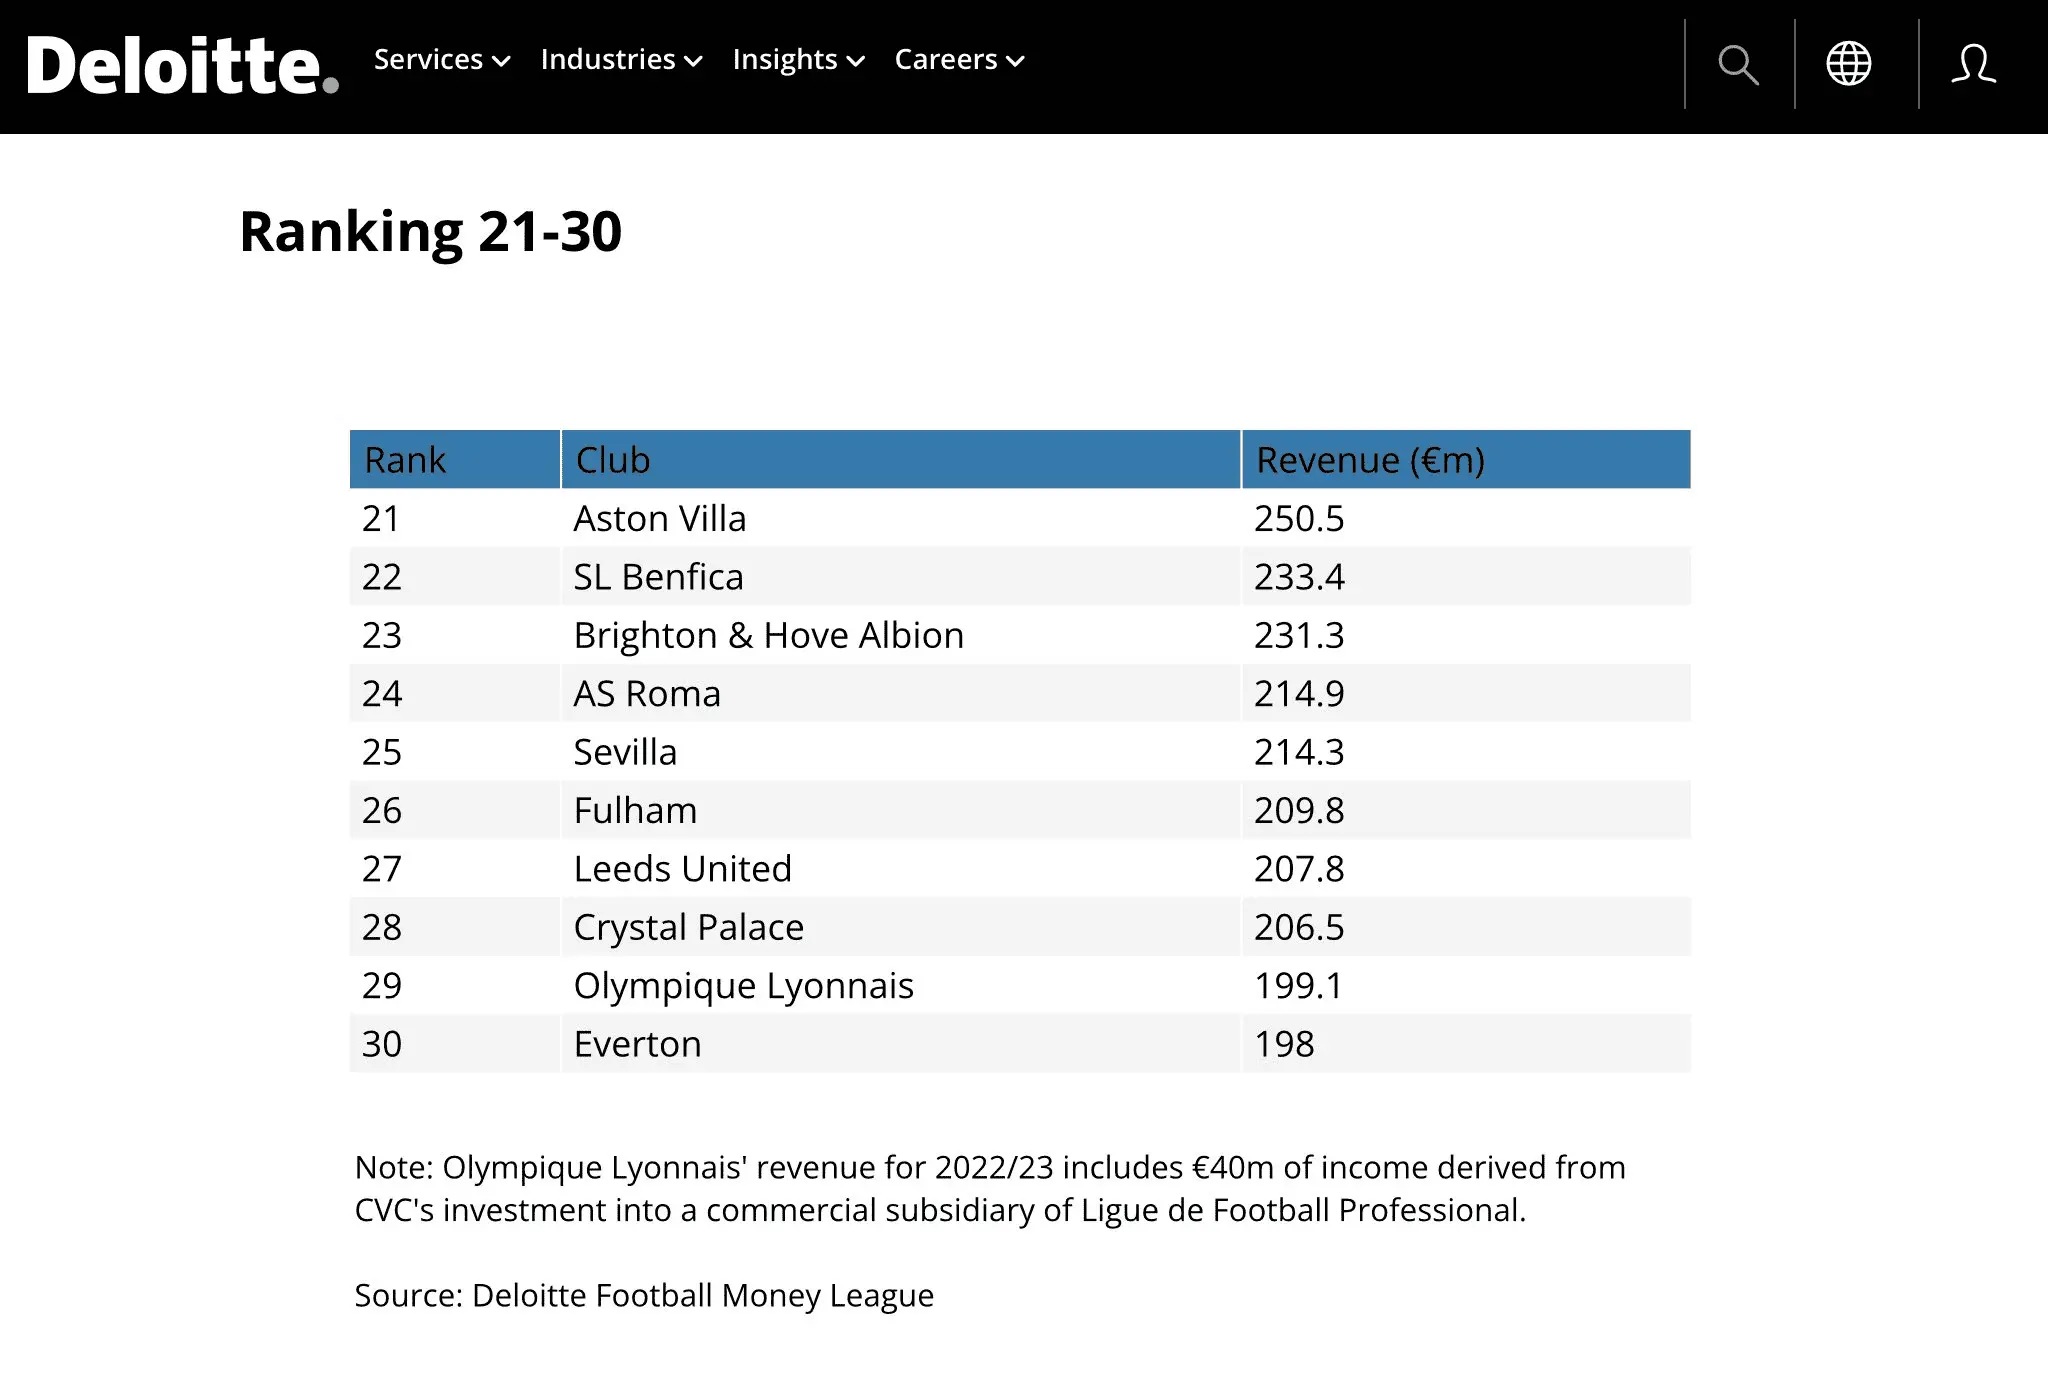This screenshot has height=1384, width=2048.
Task: Open the search magnifier icon
Action: click(1738, 65)
